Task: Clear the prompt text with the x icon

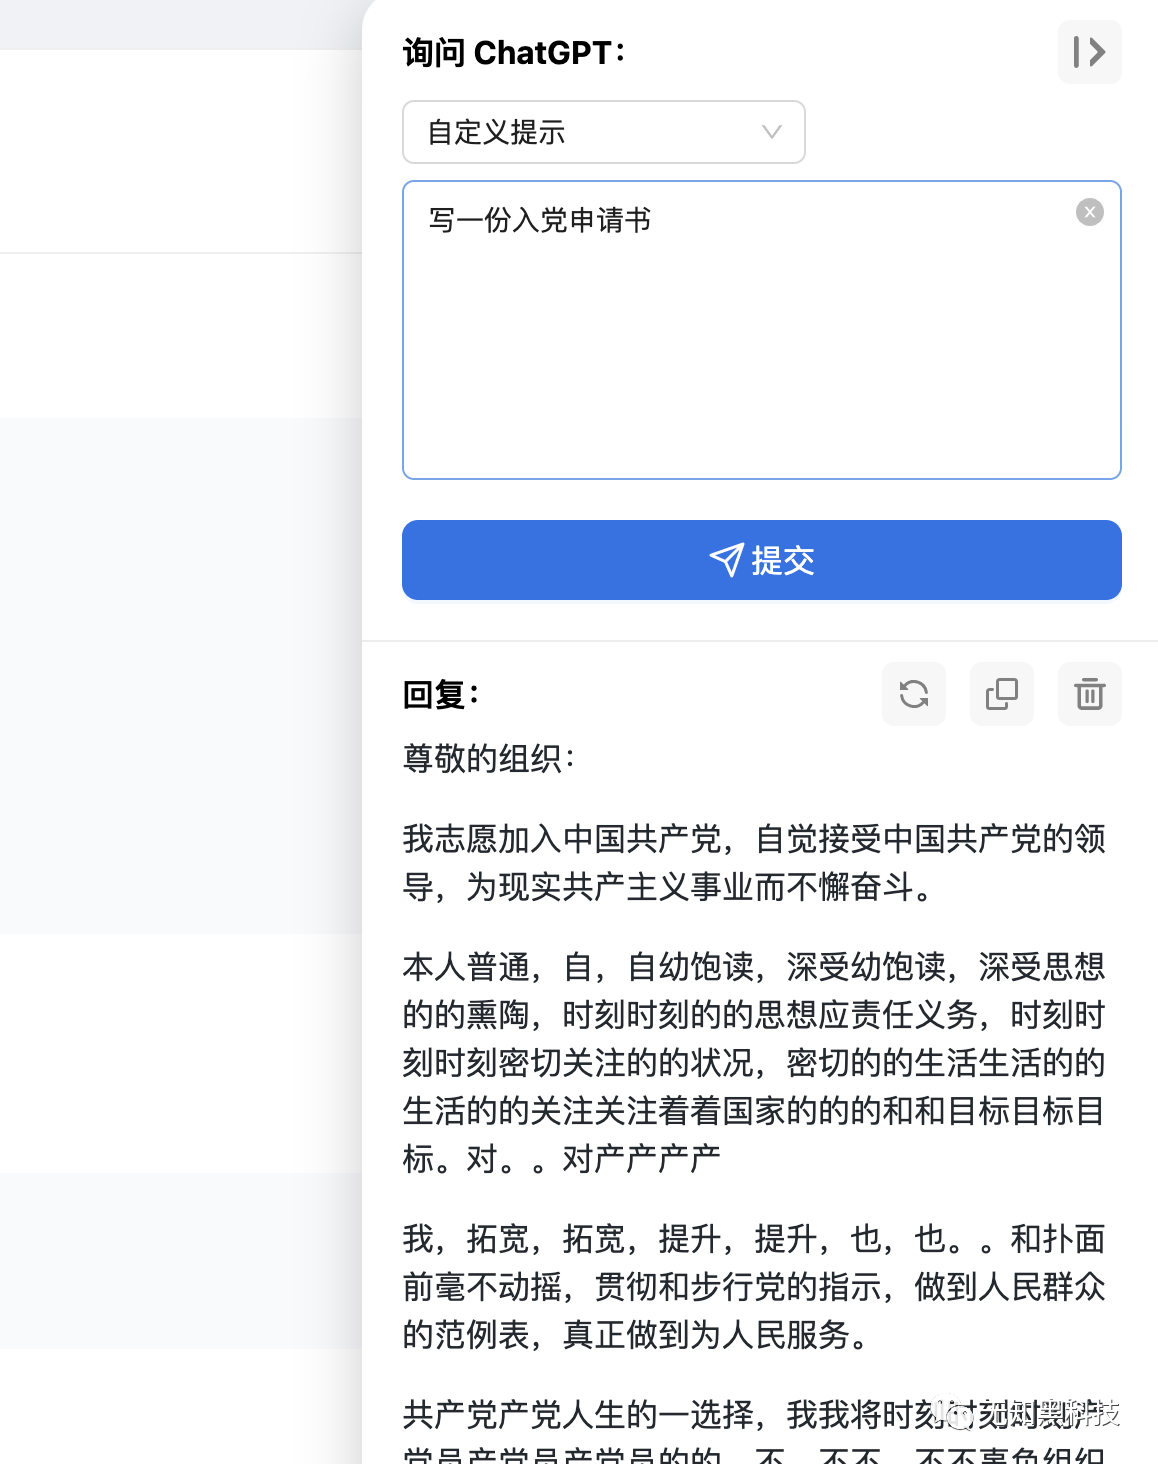Action: tap(1089, 212)
